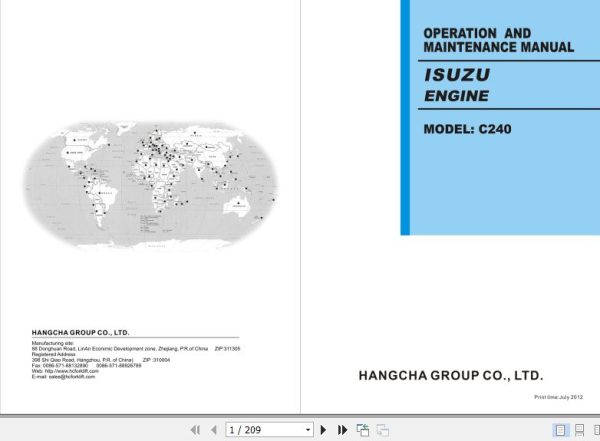
Task: Go to the previous page
Action: [x=214, y=430]
